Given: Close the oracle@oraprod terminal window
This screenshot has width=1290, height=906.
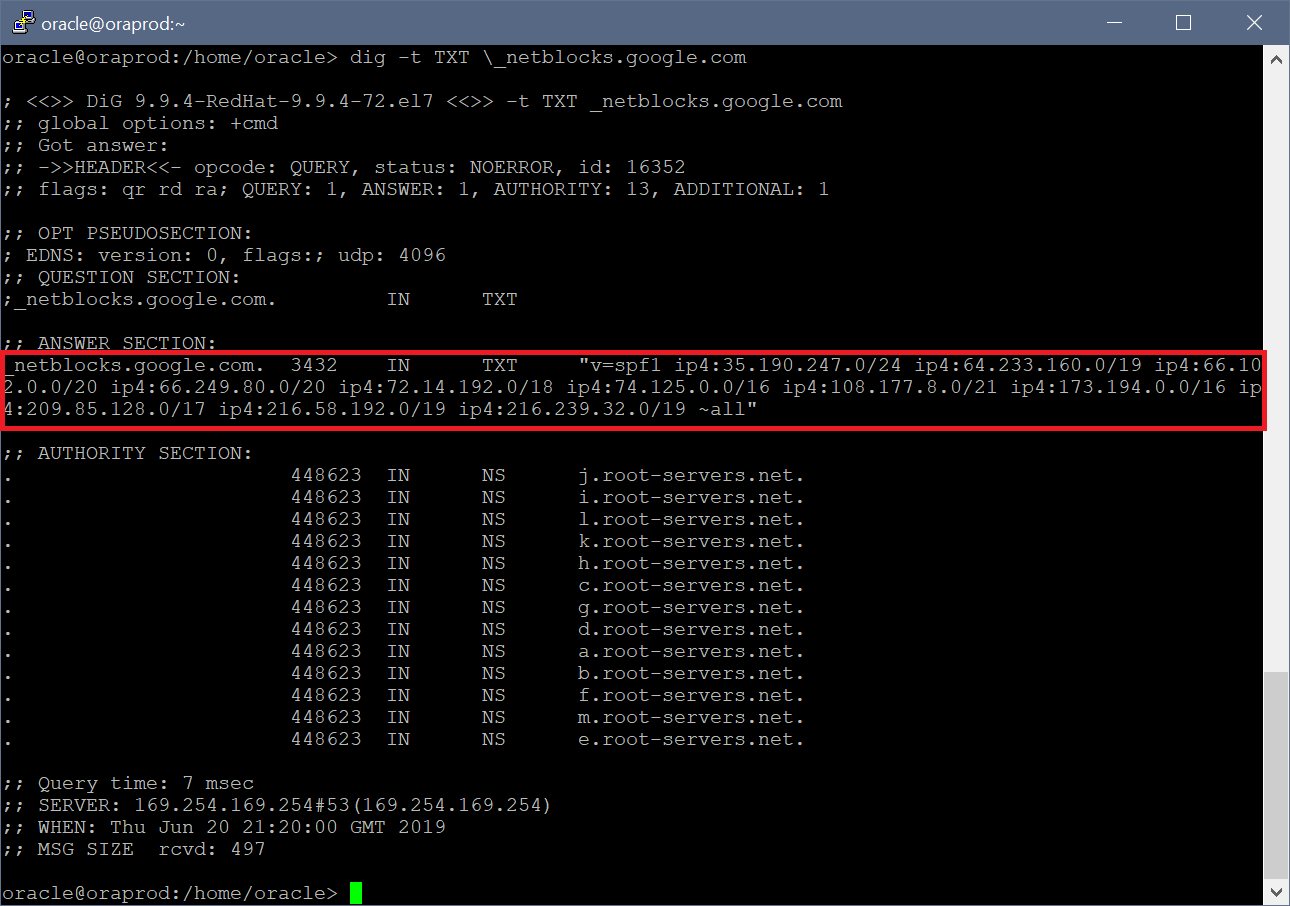Looking at the screenshot, I should [x=1253, y=22].
